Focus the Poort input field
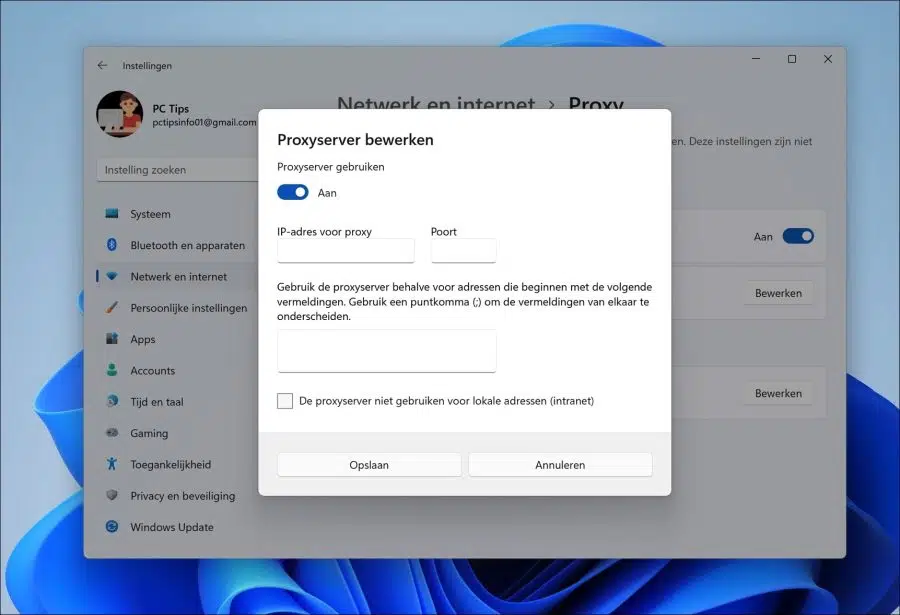 tap(464, 251)
